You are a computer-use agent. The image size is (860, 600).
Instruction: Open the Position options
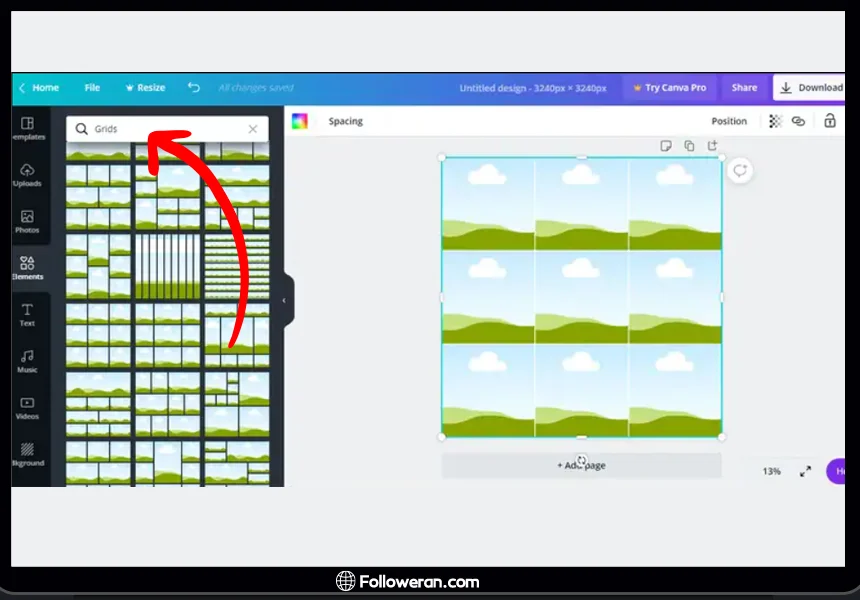(x=728, y=121)
